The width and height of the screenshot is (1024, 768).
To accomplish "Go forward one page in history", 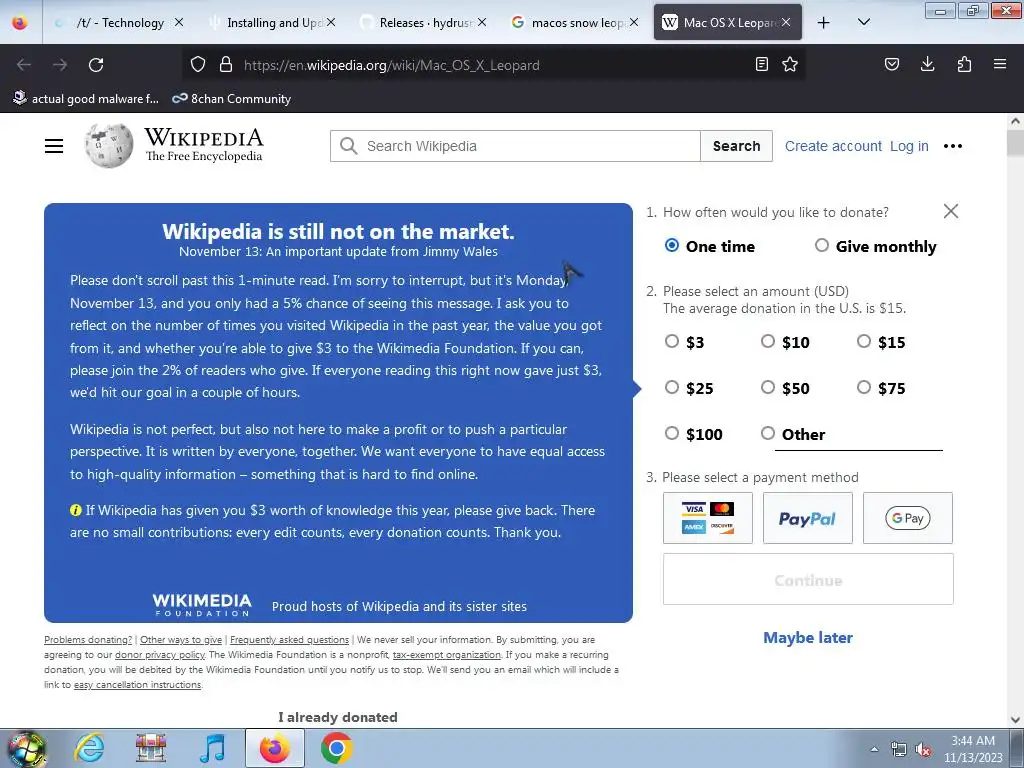I will 60,65.
